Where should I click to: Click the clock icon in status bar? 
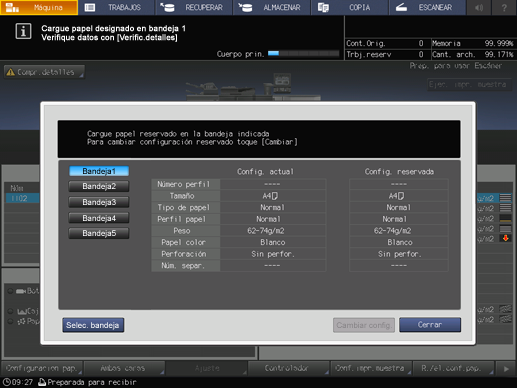tap(6, 382)
